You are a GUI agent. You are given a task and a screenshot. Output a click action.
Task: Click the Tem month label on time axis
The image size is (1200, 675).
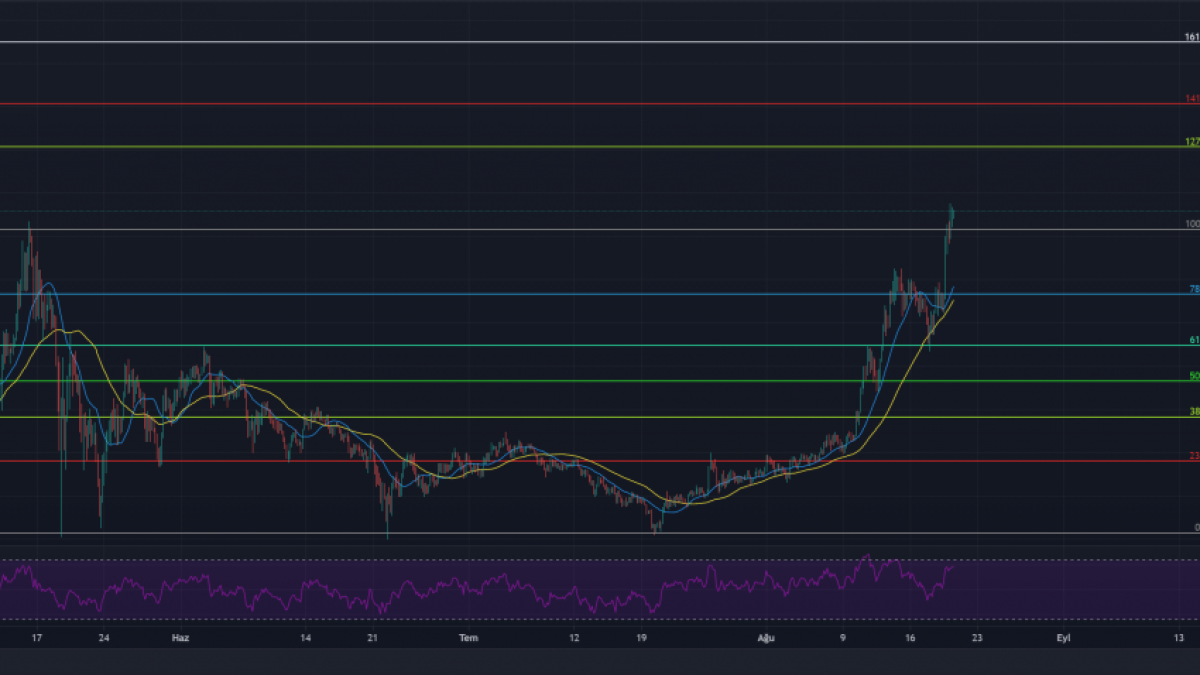[x=468, y=637]
